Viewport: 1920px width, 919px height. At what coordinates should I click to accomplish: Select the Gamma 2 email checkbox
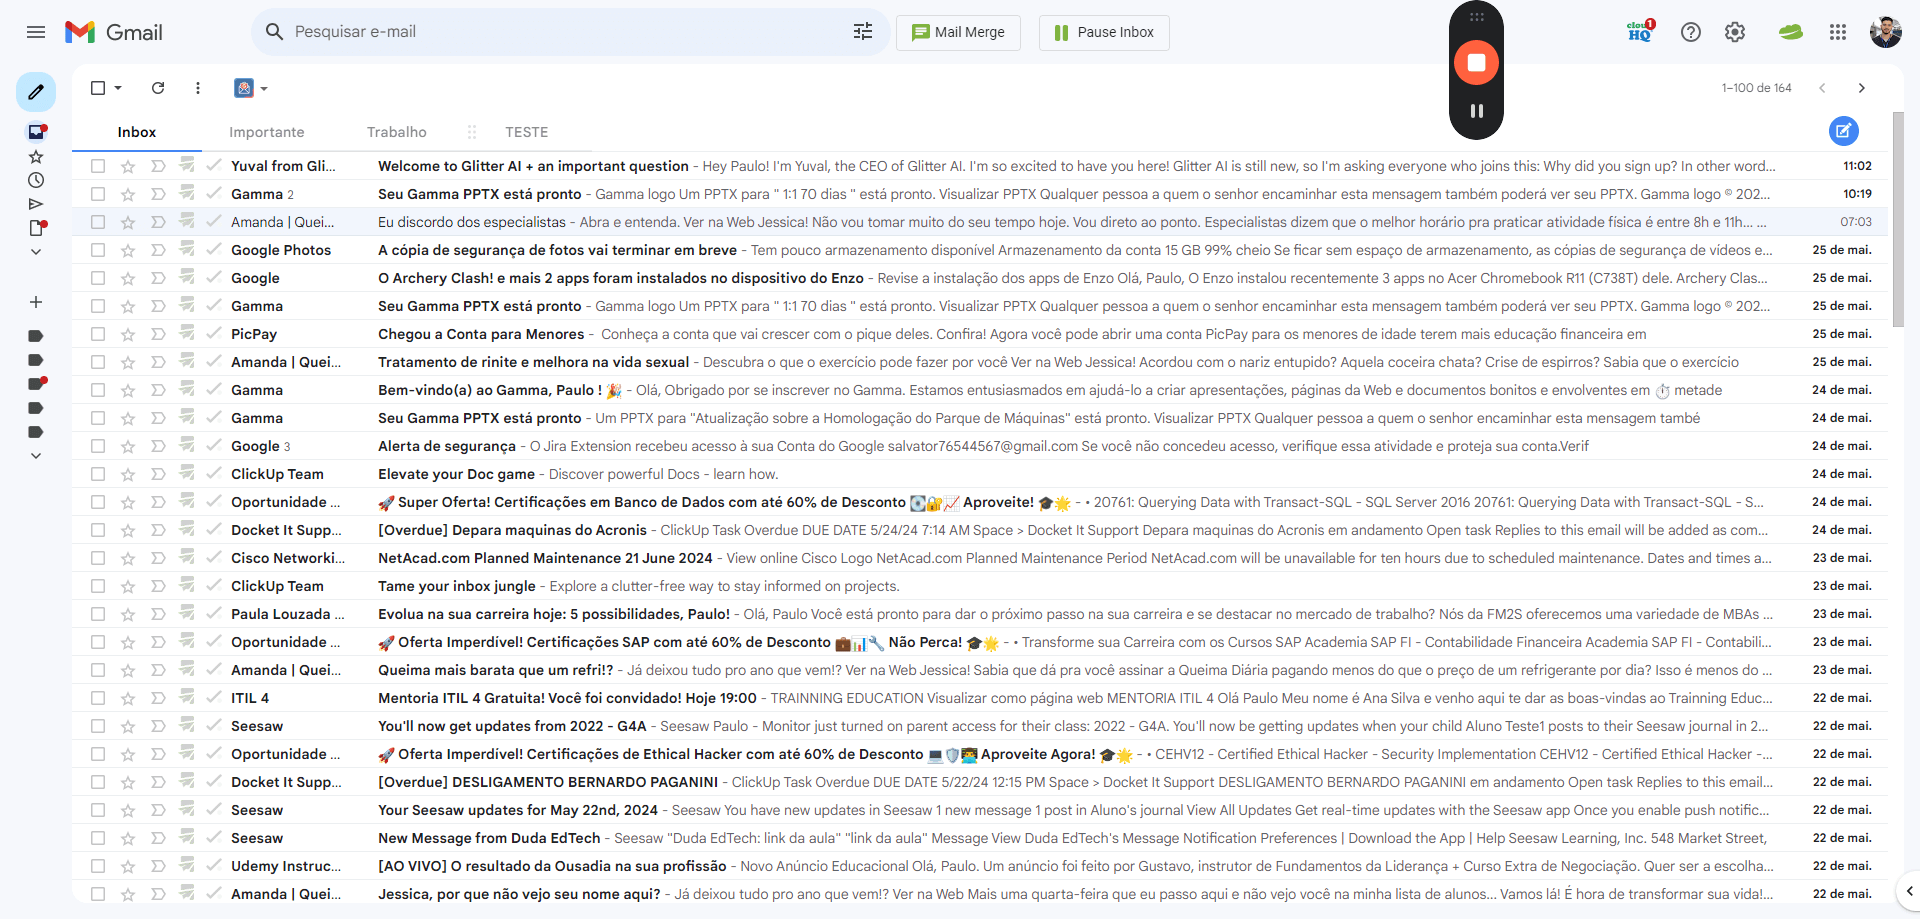pos(98,194)
